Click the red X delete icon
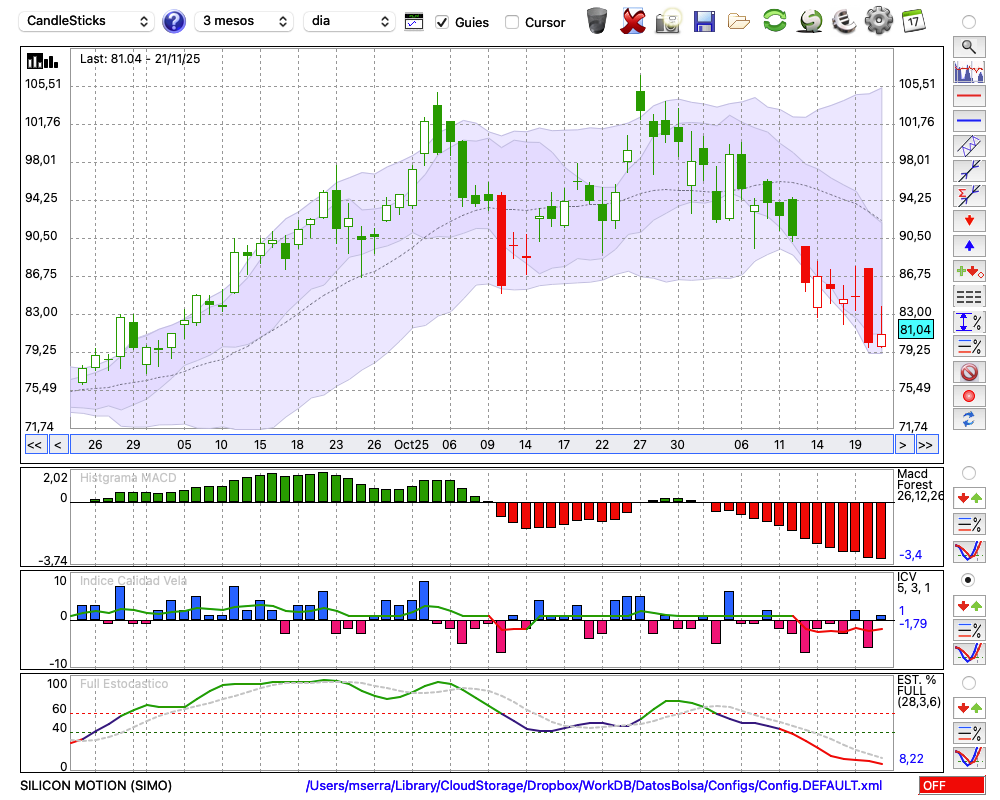The width and height of the screenshot is (1000, 800). coord(632,21)
